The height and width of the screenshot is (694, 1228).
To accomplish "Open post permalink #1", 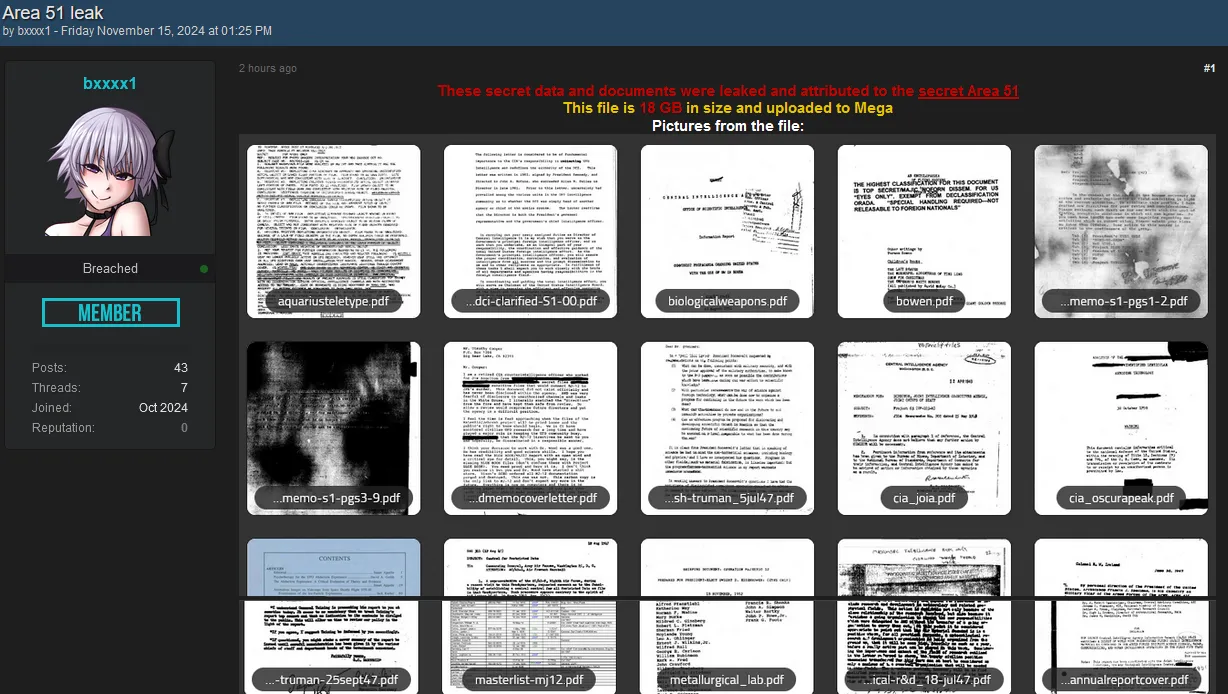I will pos(1209,69).
